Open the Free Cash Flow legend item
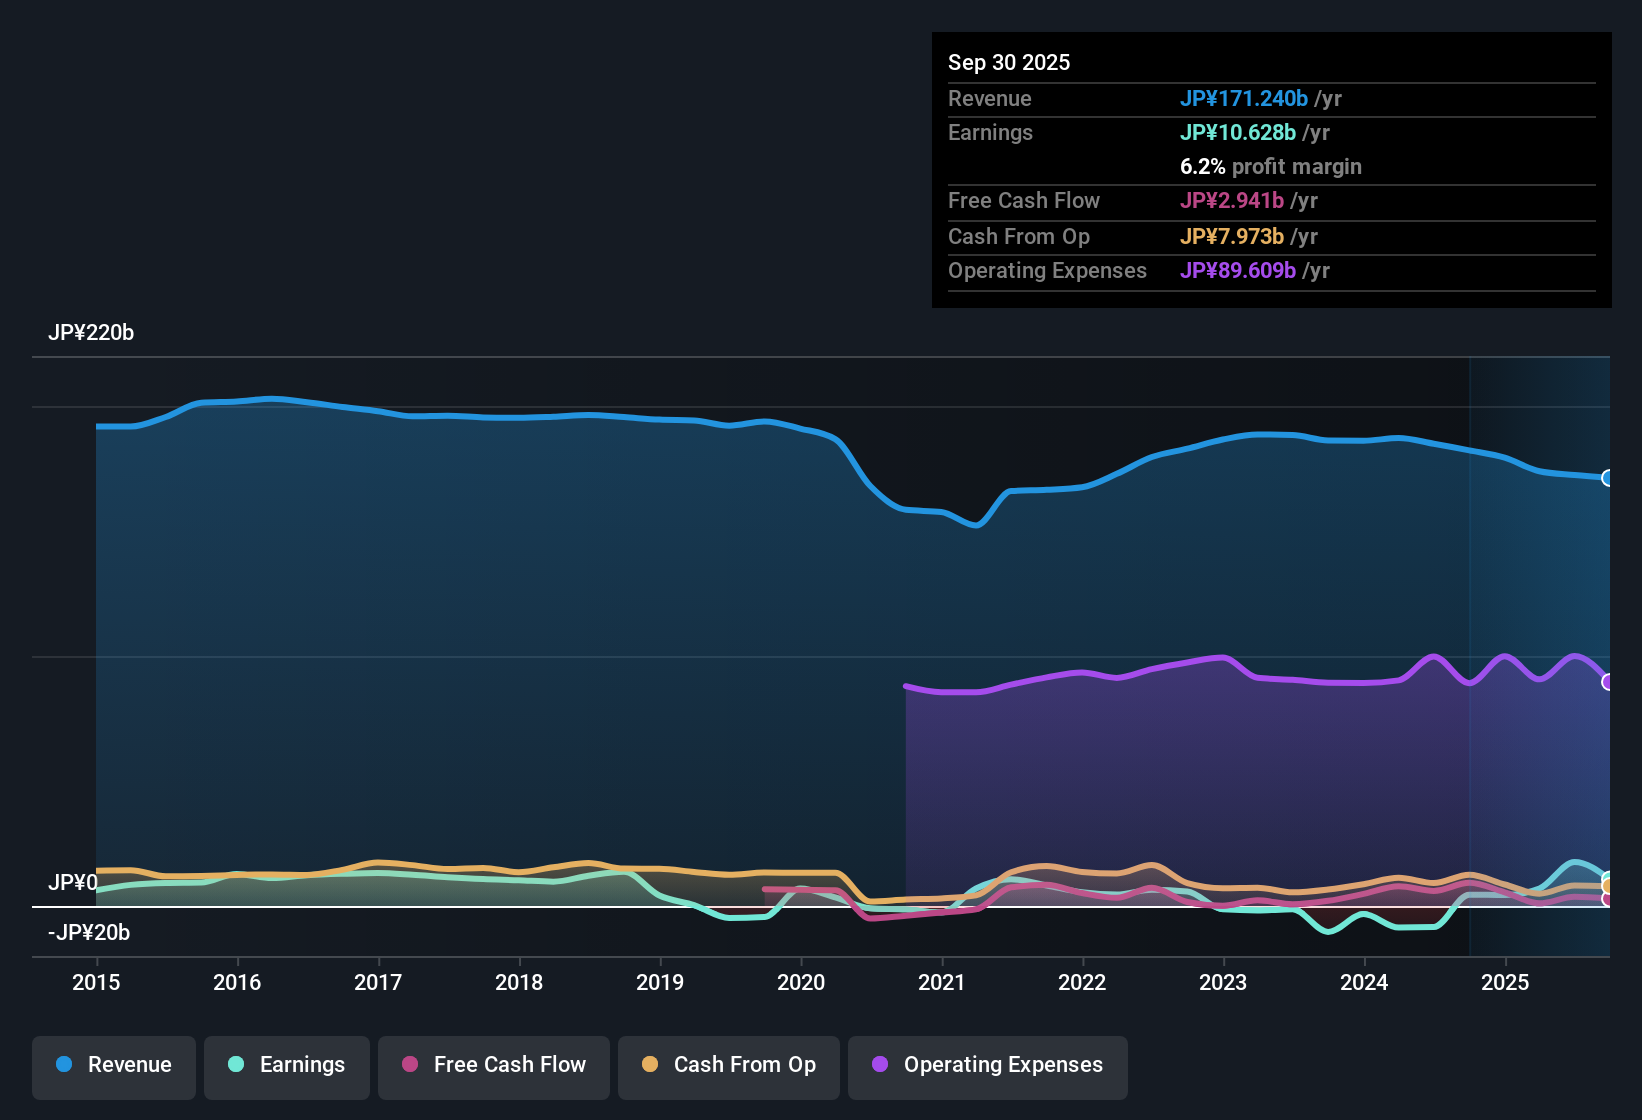1642x1120 pixels. click(x=493, y=1065)
